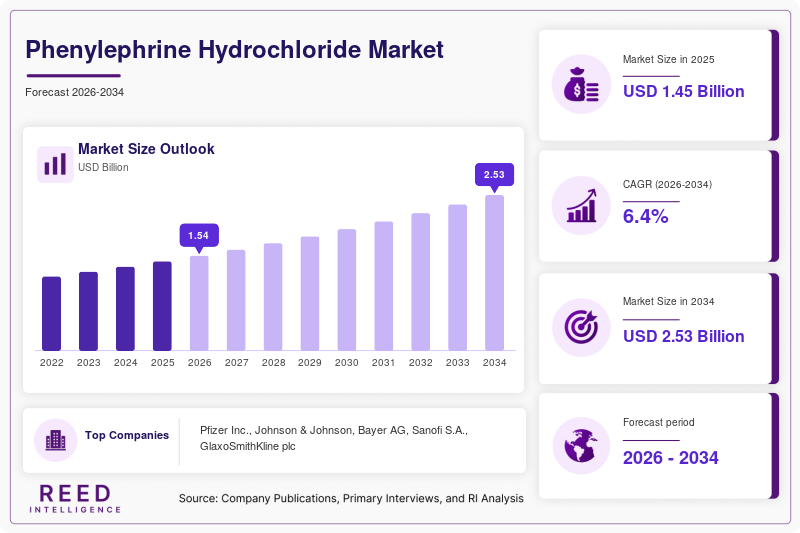This screenshot has height=533, width=800.
Task: Click the 2028 bar in the chart
Action: click(273, 297)
